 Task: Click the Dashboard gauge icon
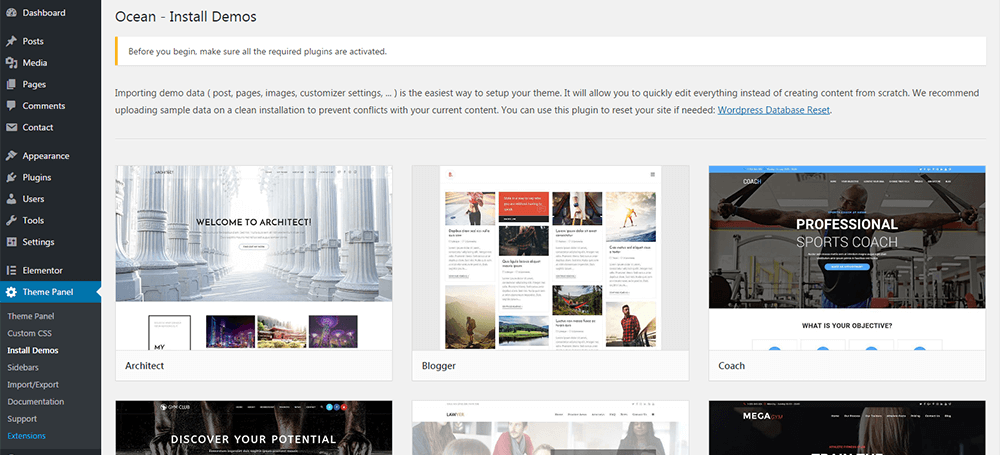[x=11, y=13]
